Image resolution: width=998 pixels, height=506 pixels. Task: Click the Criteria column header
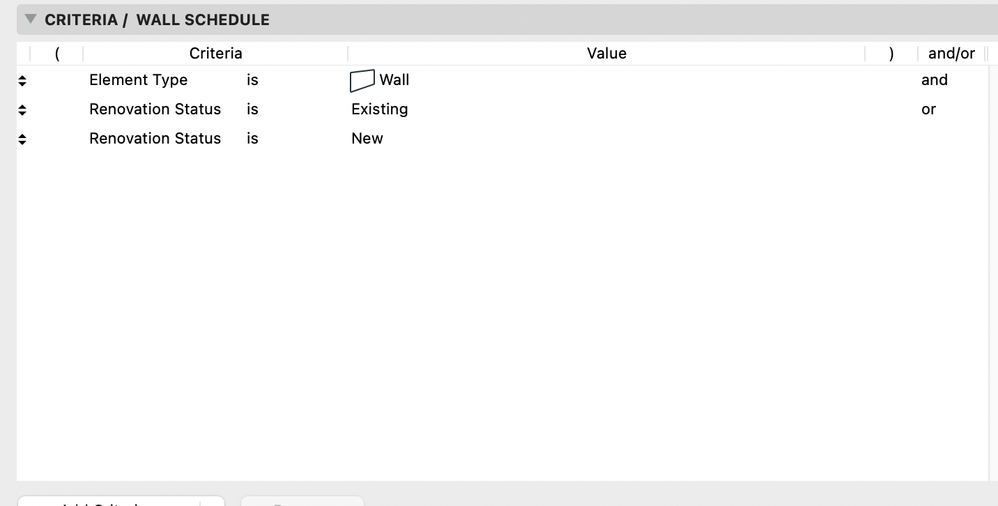215,53
